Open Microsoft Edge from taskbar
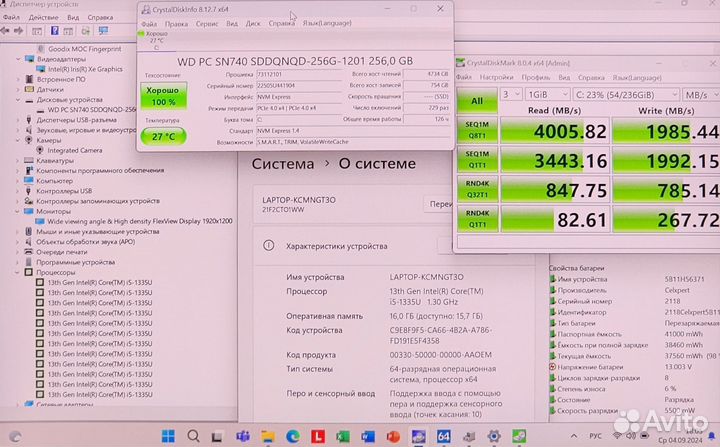 [292, 436]
